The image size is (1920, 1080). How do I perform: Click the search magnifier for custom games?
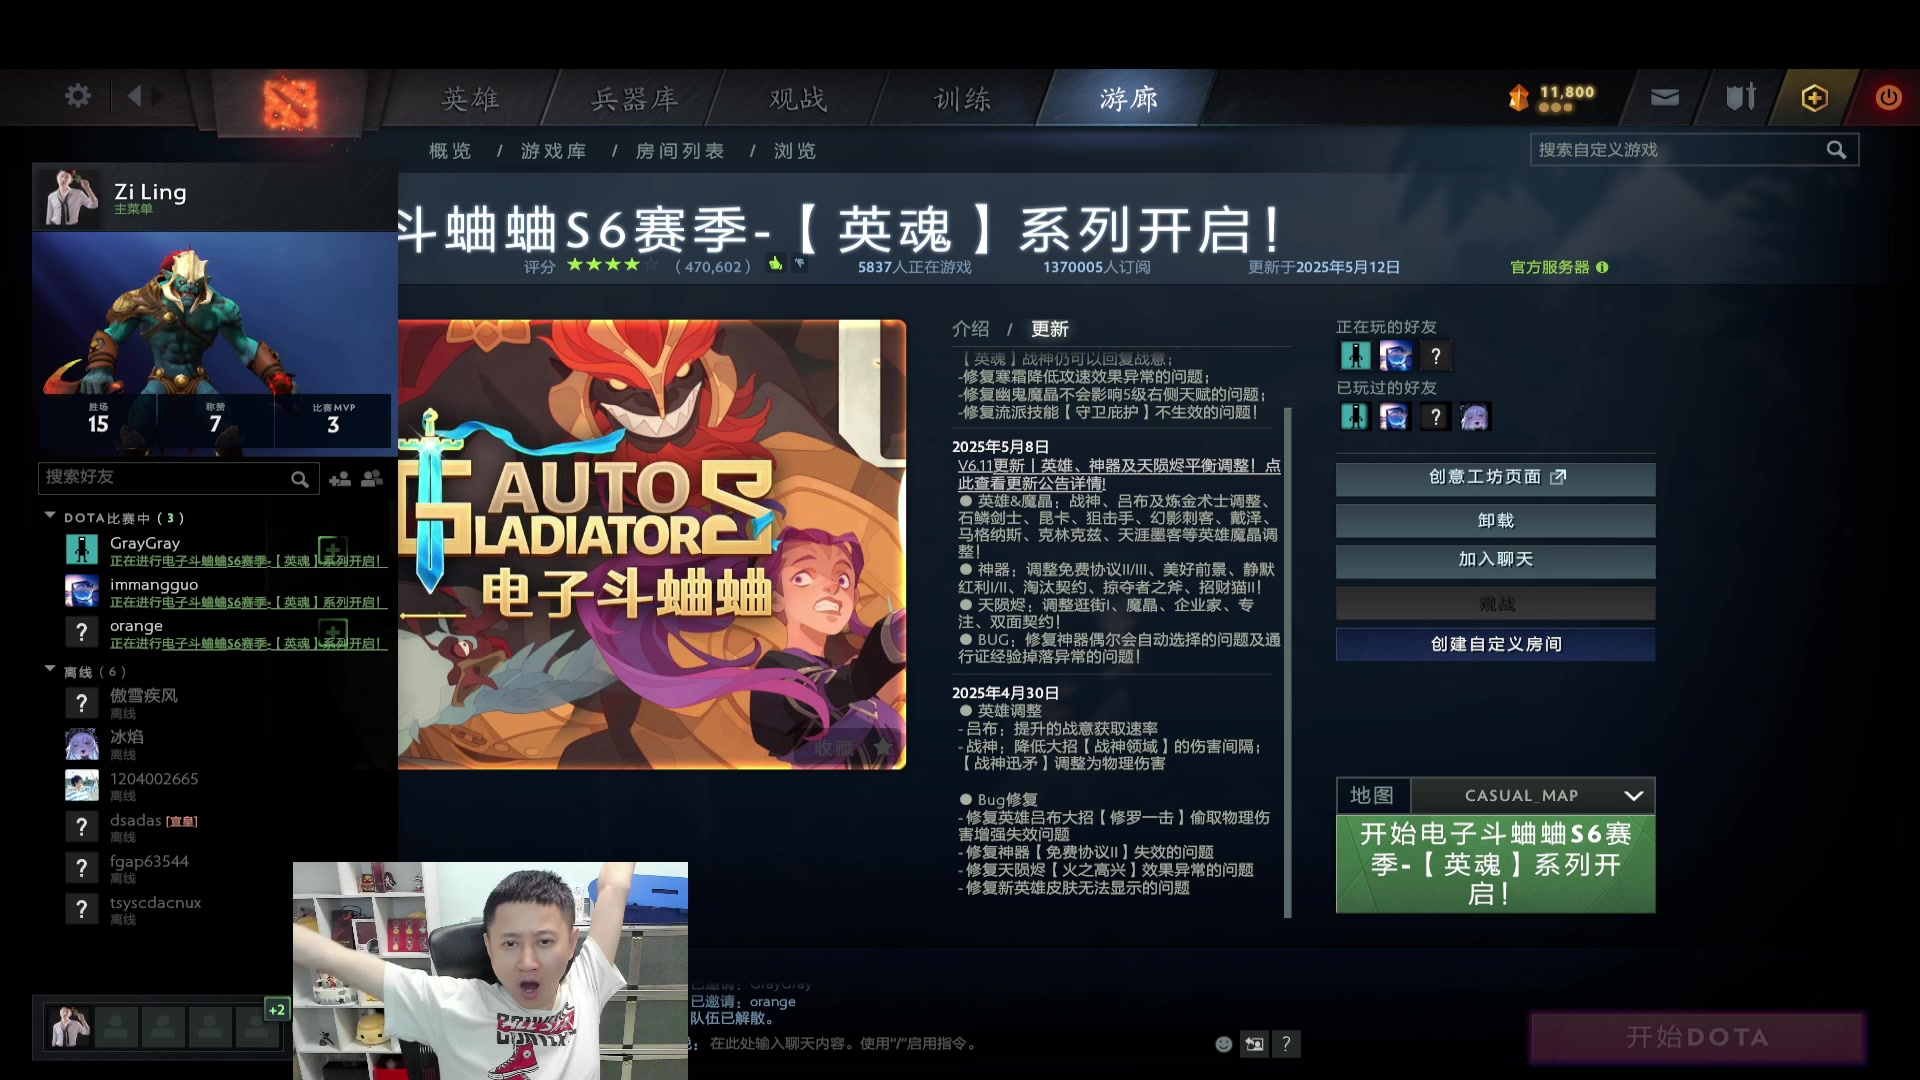(x=1836, y=150)
